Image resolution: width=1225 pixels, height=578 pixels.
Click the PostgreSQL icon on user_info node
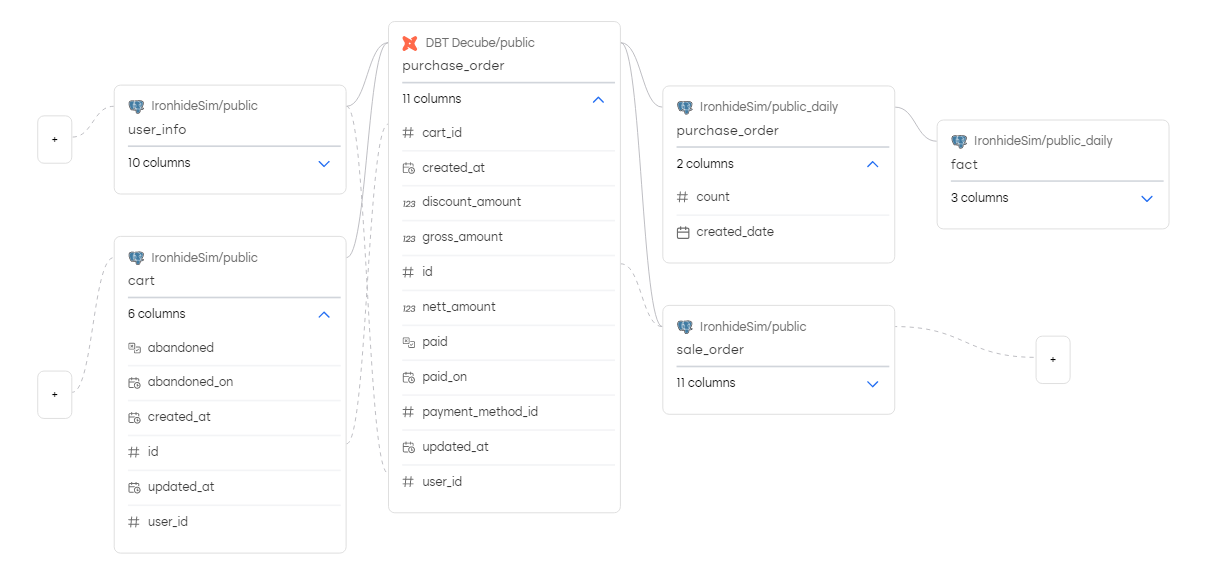tap(136, 106)
